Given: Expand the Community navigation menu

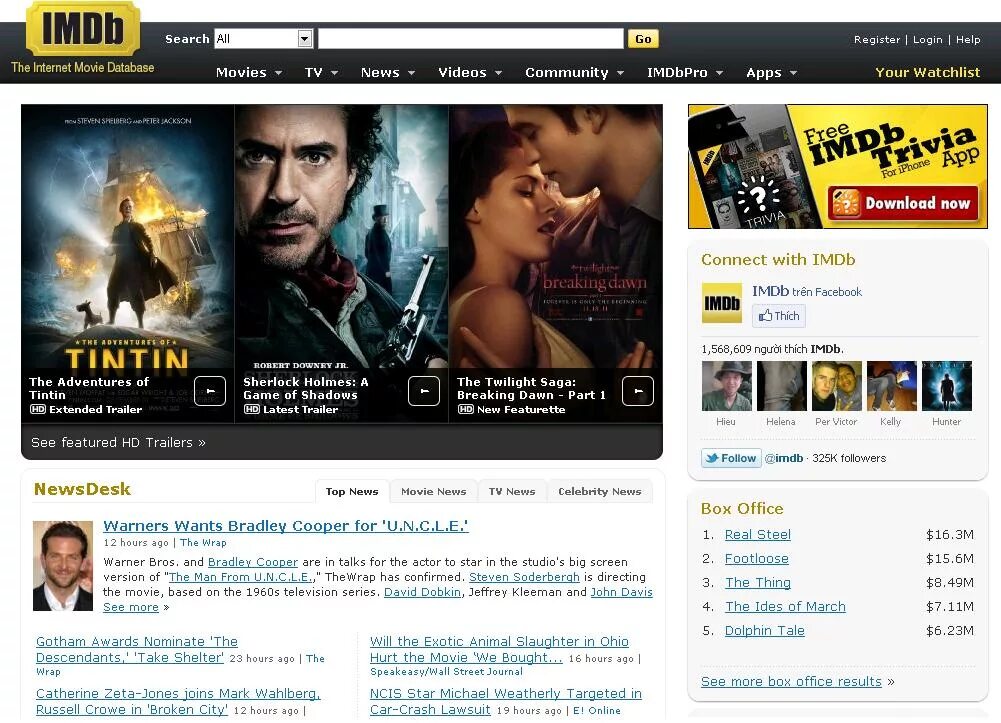Looking at the screenshot, I should (575, 73).
